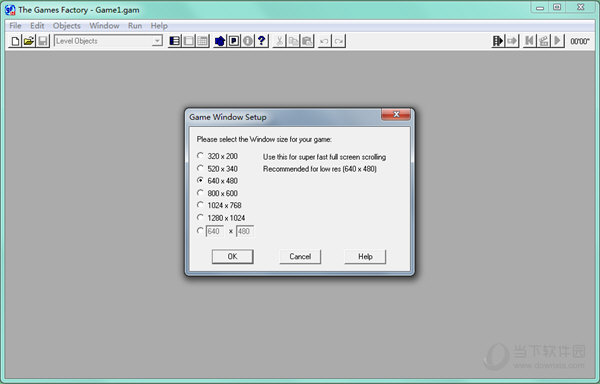This screenshot has height=384, width=600.
Task: Click the gray right arrow next-level icon
Action: (512, 41)
